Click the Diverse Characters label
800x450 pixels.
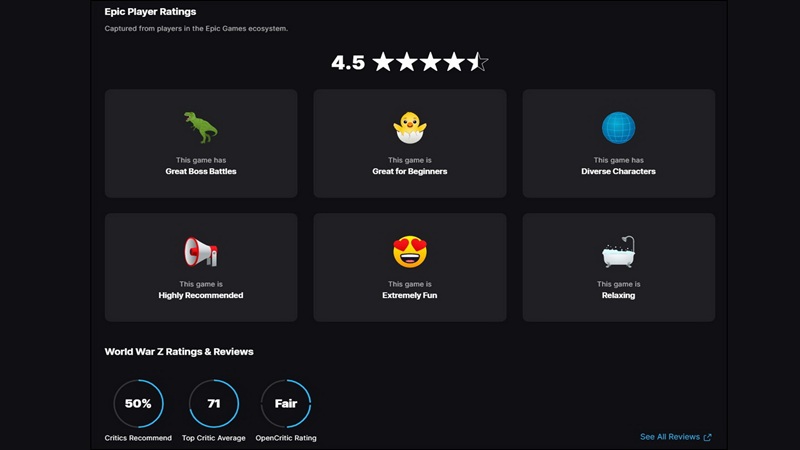click(618, 171)
